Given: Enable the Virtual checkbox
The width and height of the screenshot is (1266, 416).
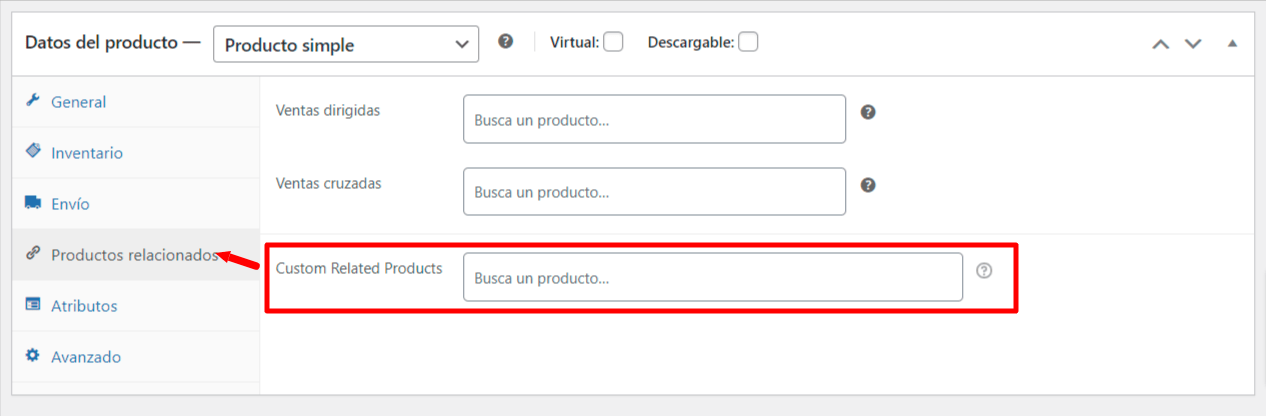Looking at the screenshot, I should (x=613, y=42).
